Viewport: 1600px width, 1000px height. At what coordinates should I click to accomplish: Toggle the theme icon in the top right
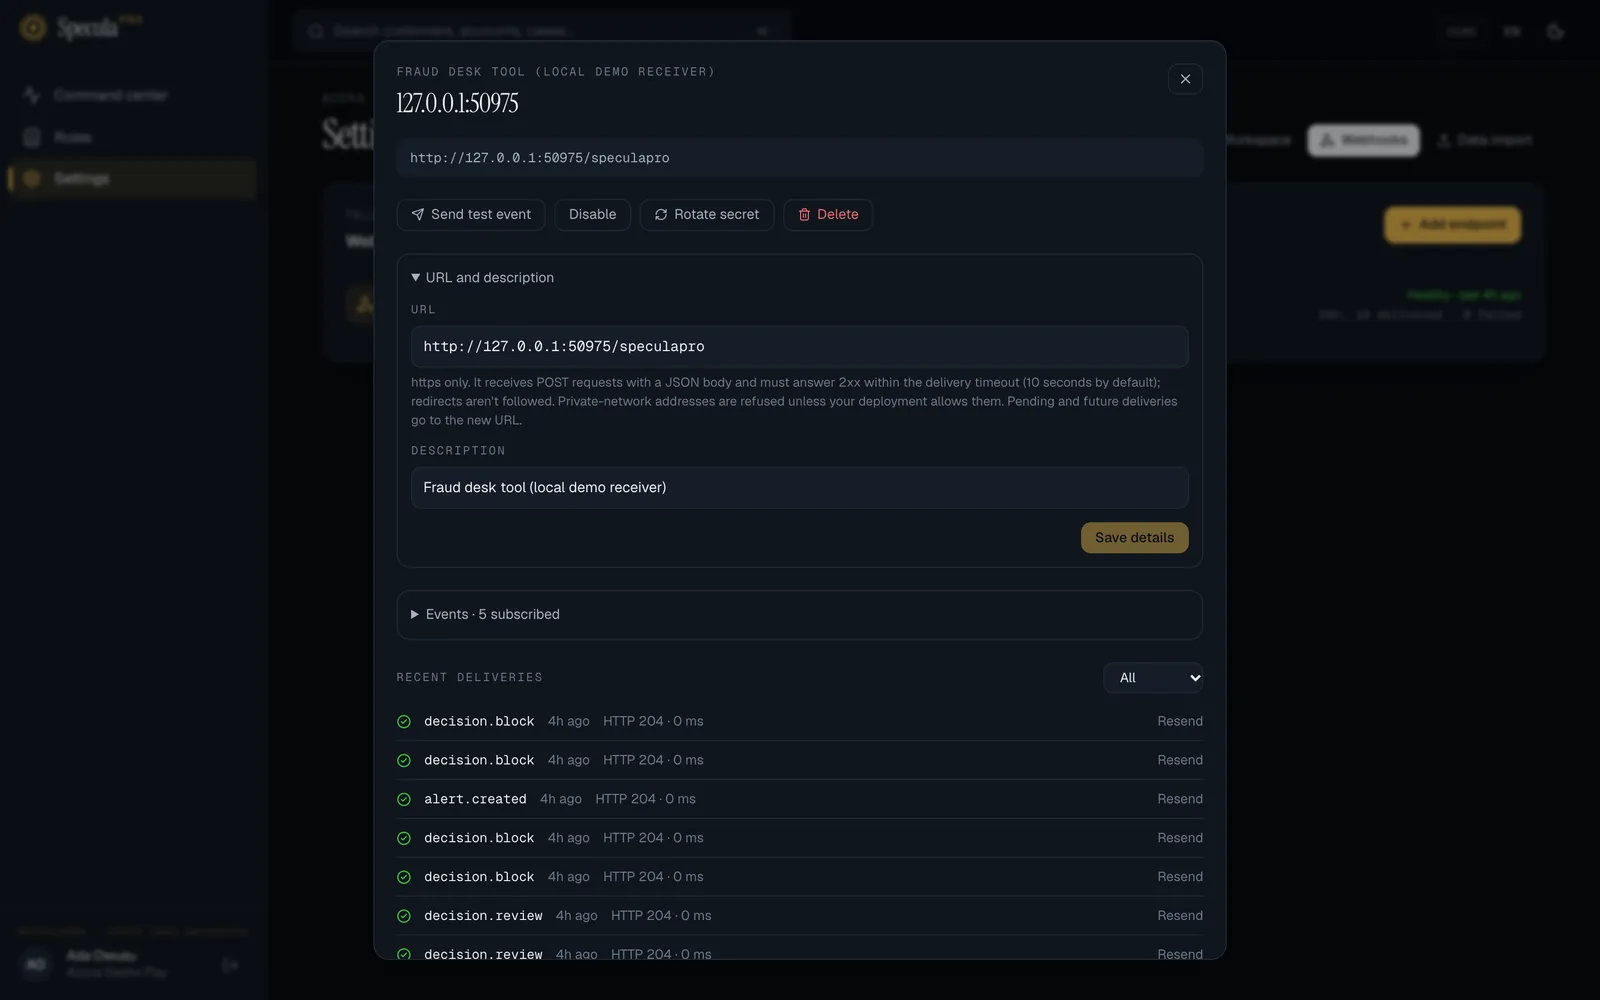click(1555, 31)
